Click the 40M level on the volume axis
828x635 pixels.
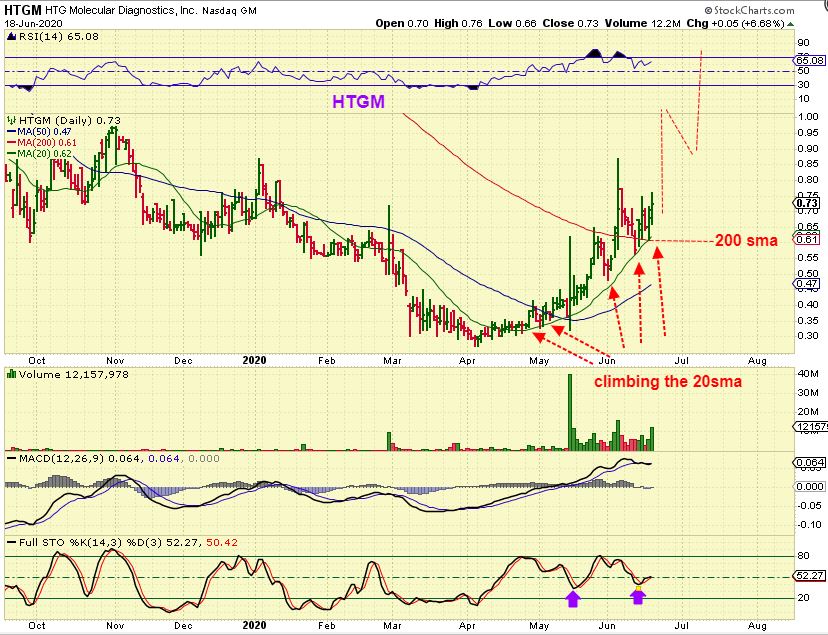pyautogui.click(x=808, y=374)
